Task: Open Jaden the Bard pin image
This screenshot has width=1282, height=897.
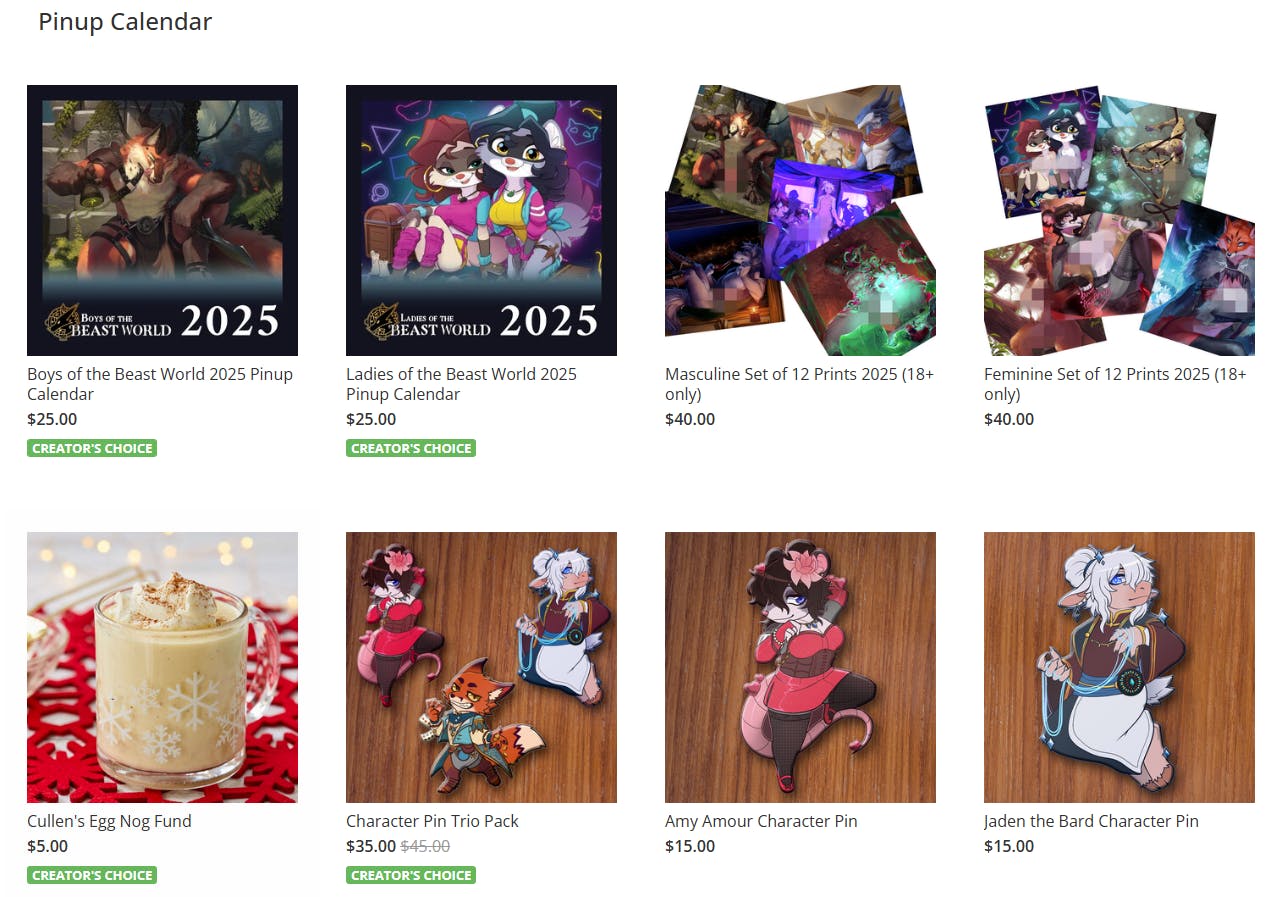Action: [1119, 667]
